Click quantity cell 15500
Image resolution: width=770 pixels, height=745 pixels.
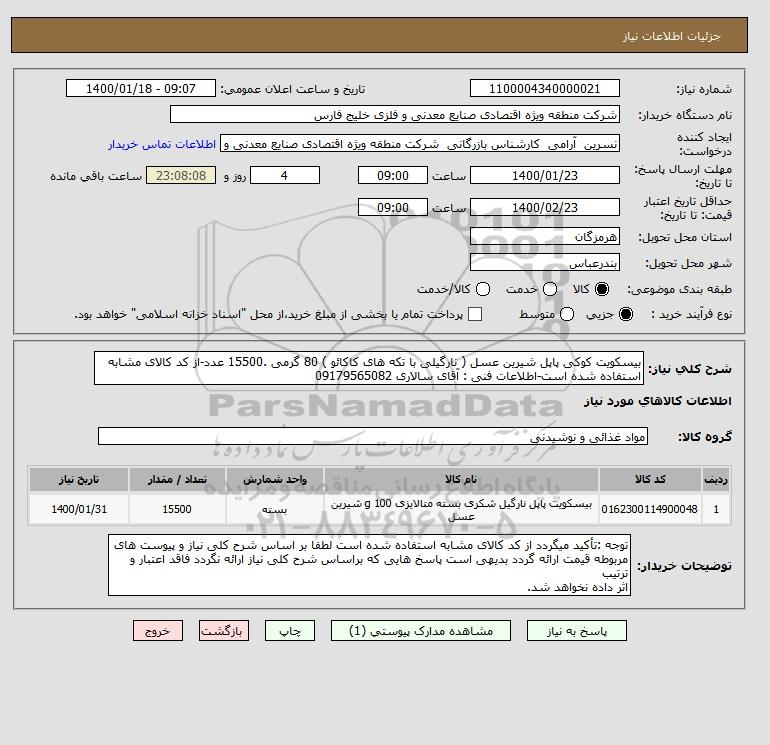point(177,510)
